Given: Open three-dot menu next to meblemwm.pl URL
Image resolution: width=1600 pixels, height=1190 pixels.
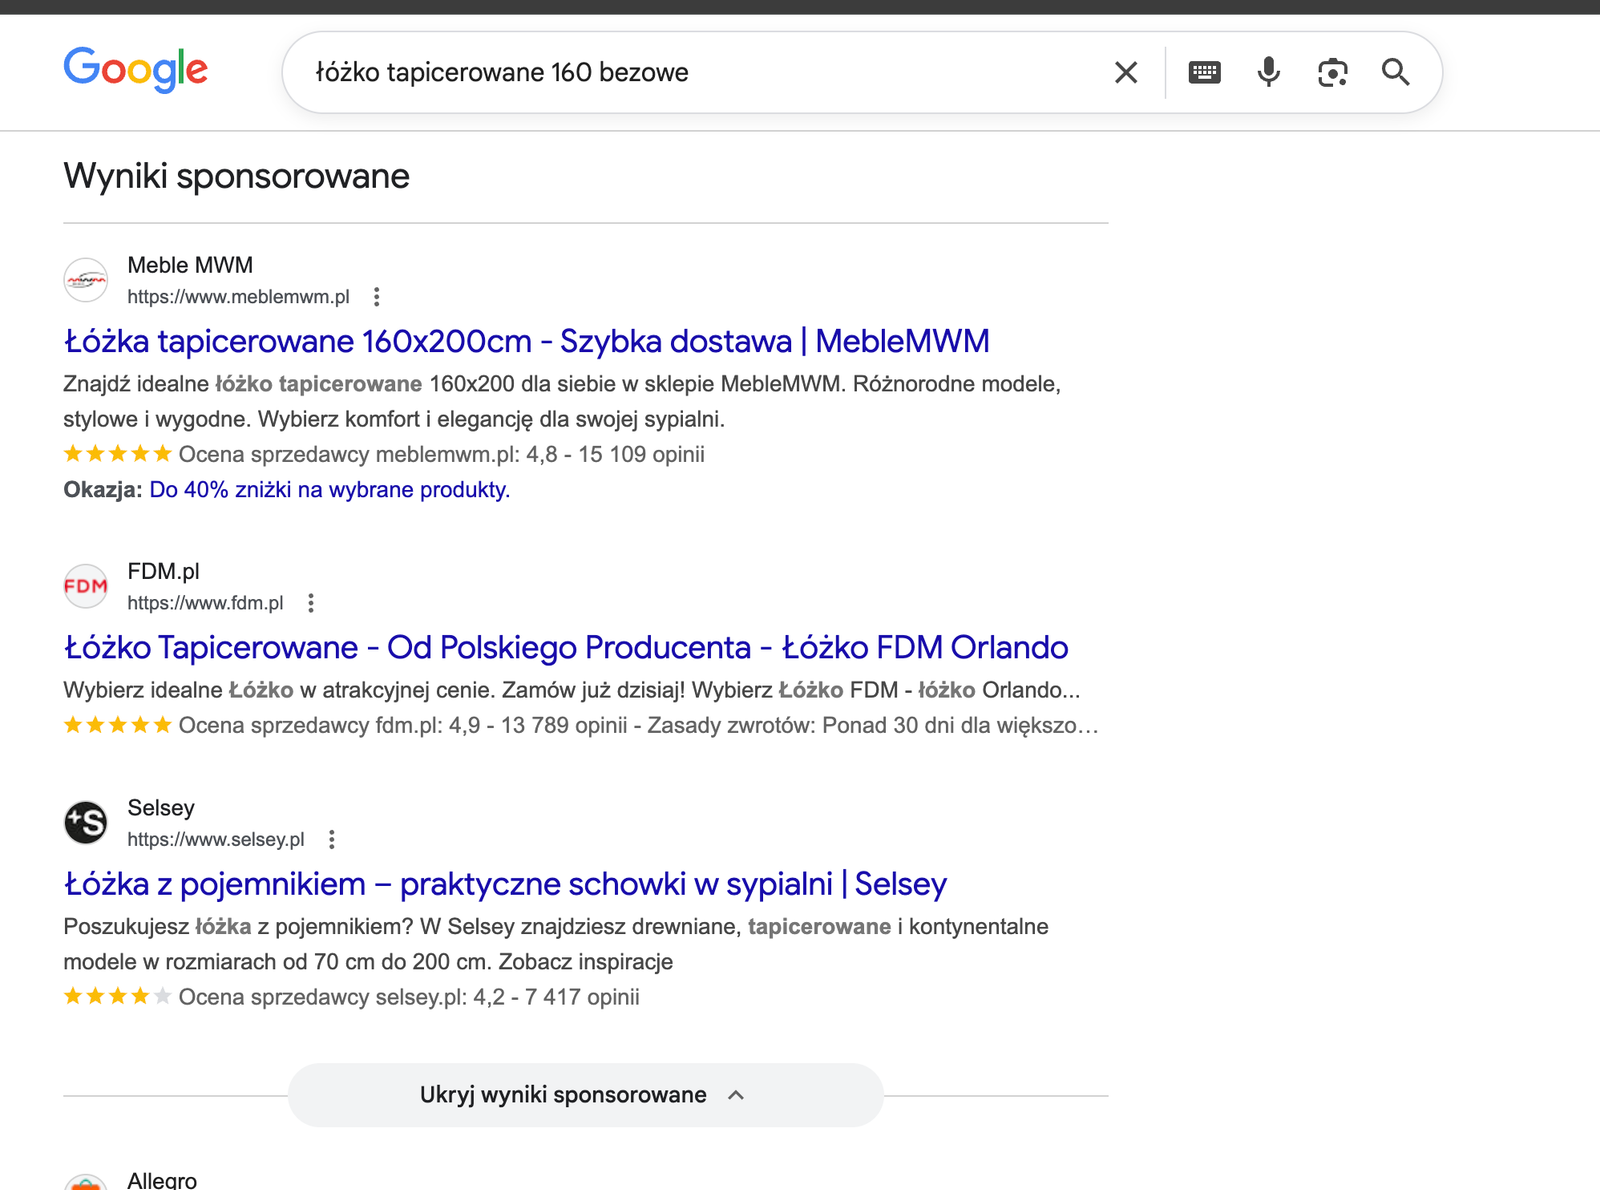Looking at the screenshot, I should (376, 297).
